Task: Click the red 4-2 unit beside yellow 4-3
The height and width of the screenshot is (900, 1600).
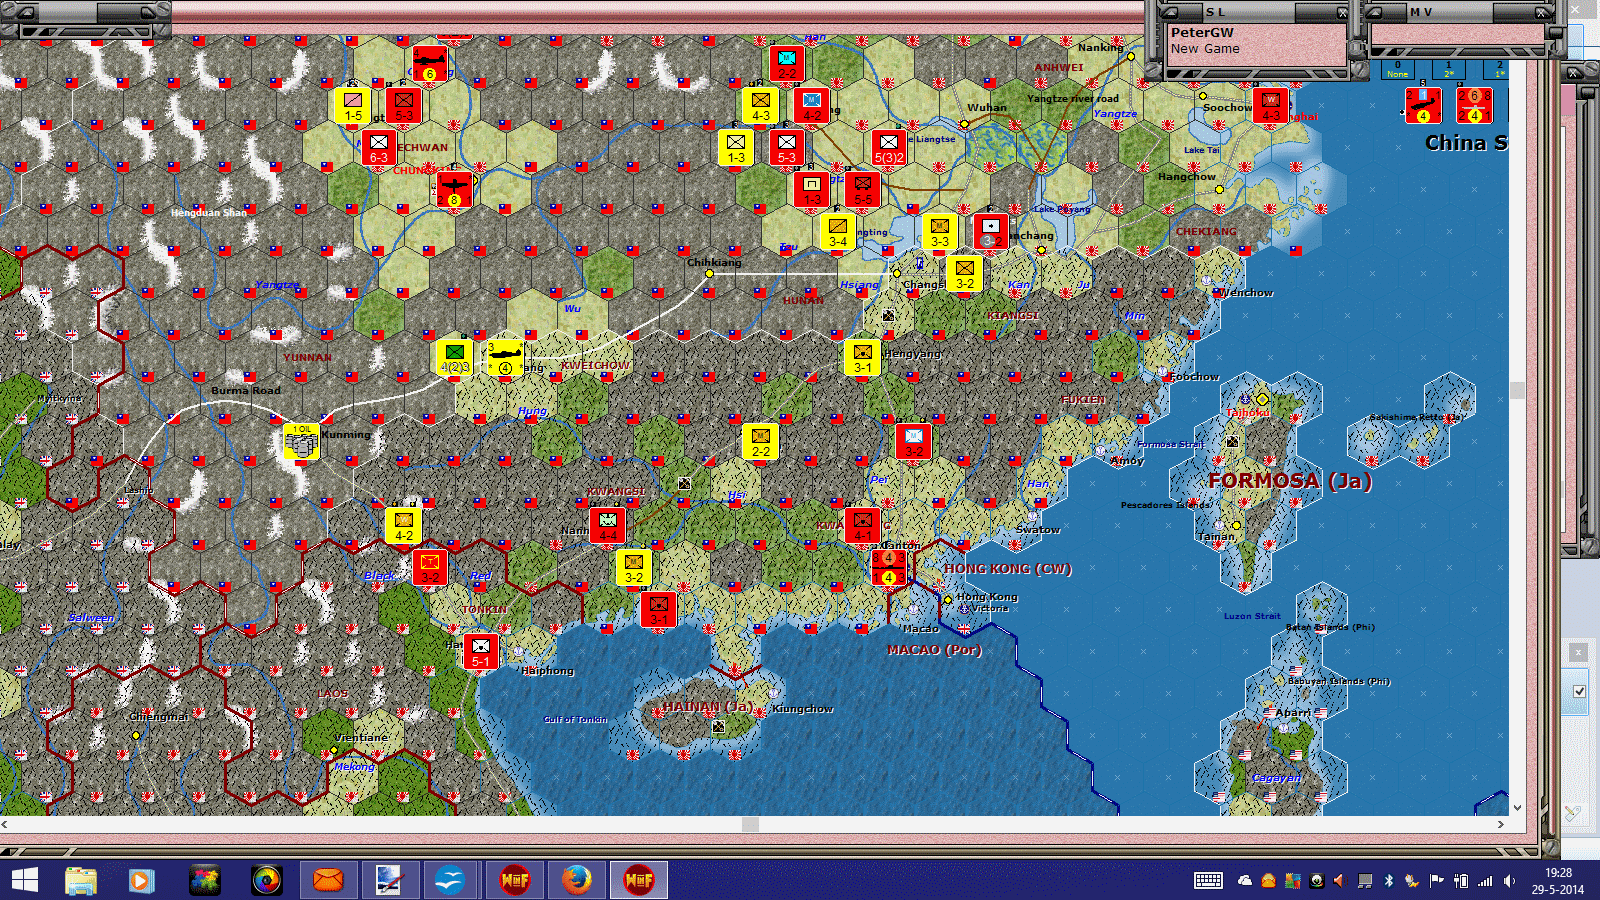Action: [x=812, y=105]
